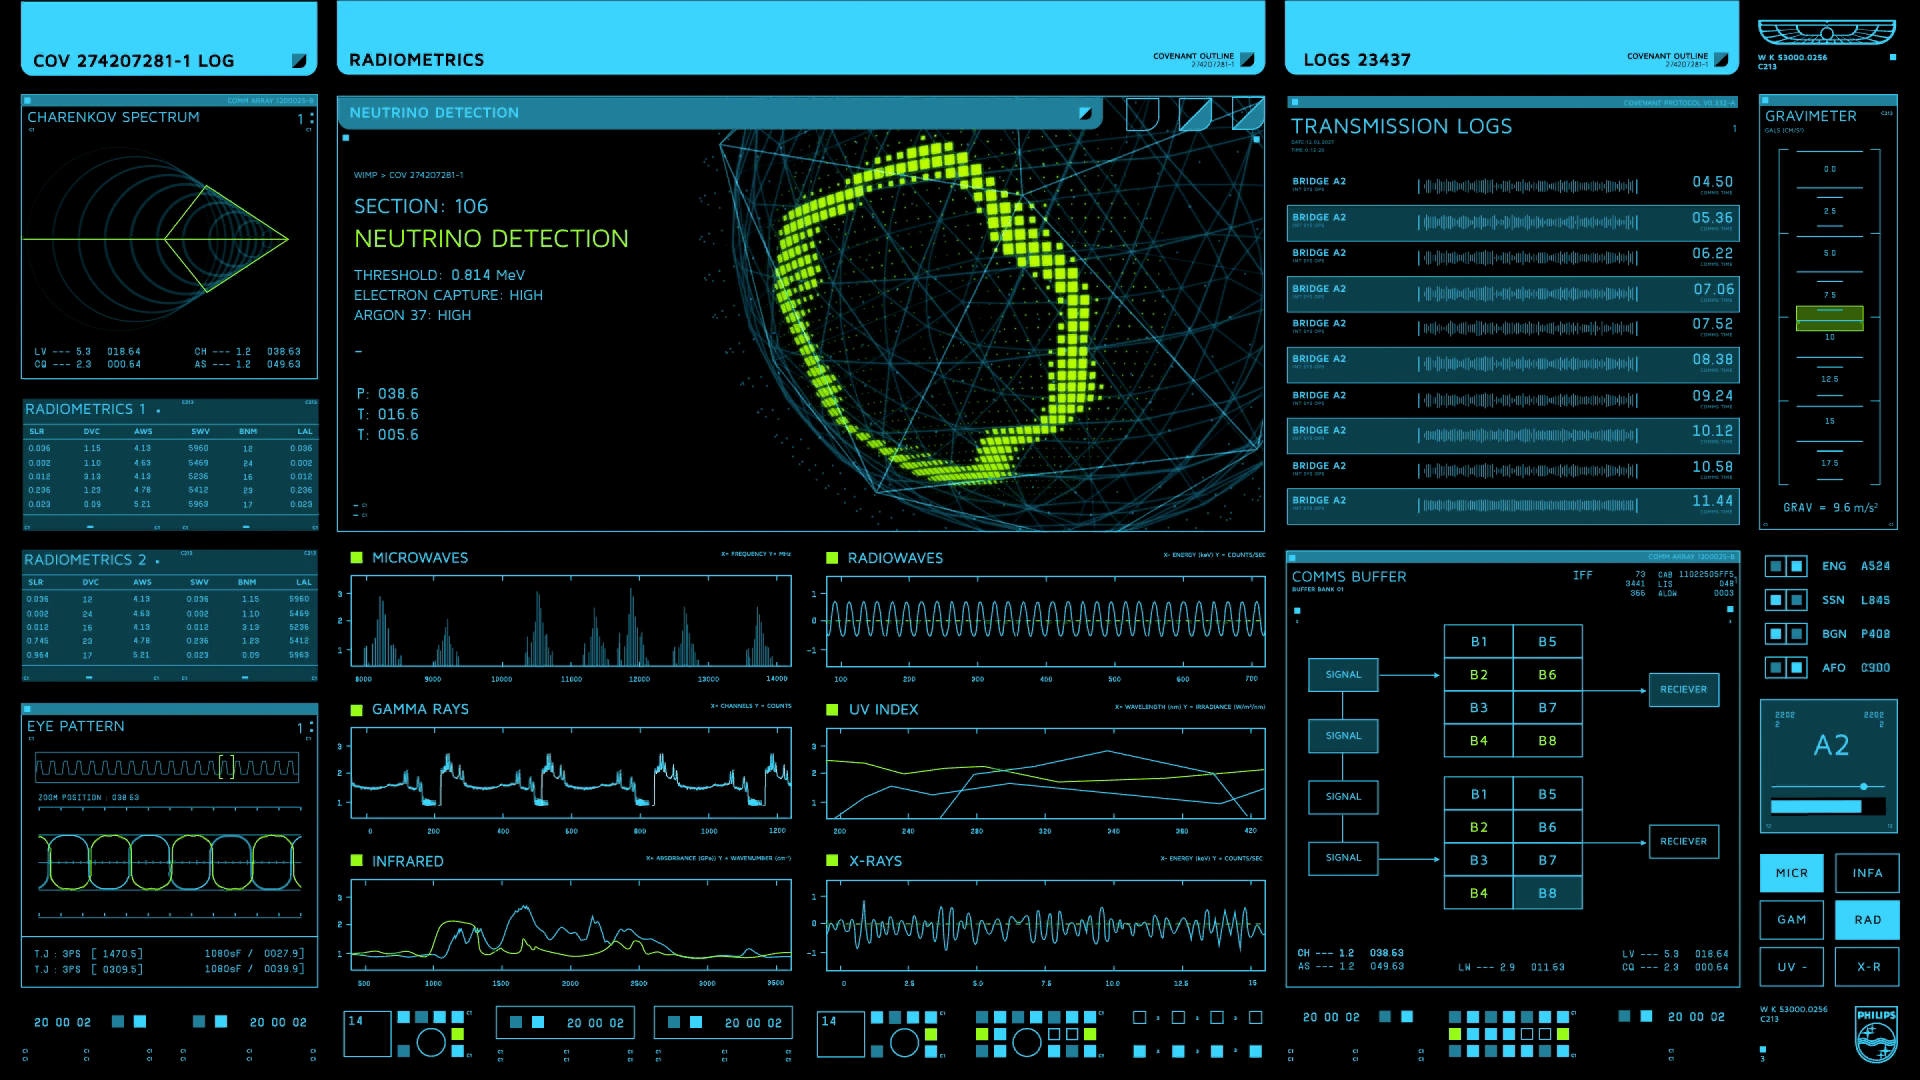Open the Charenkov Spectrum vertical dots menu
Image resolution: width=1920 pixels, height=1080 pixels.
coord(312,119)
